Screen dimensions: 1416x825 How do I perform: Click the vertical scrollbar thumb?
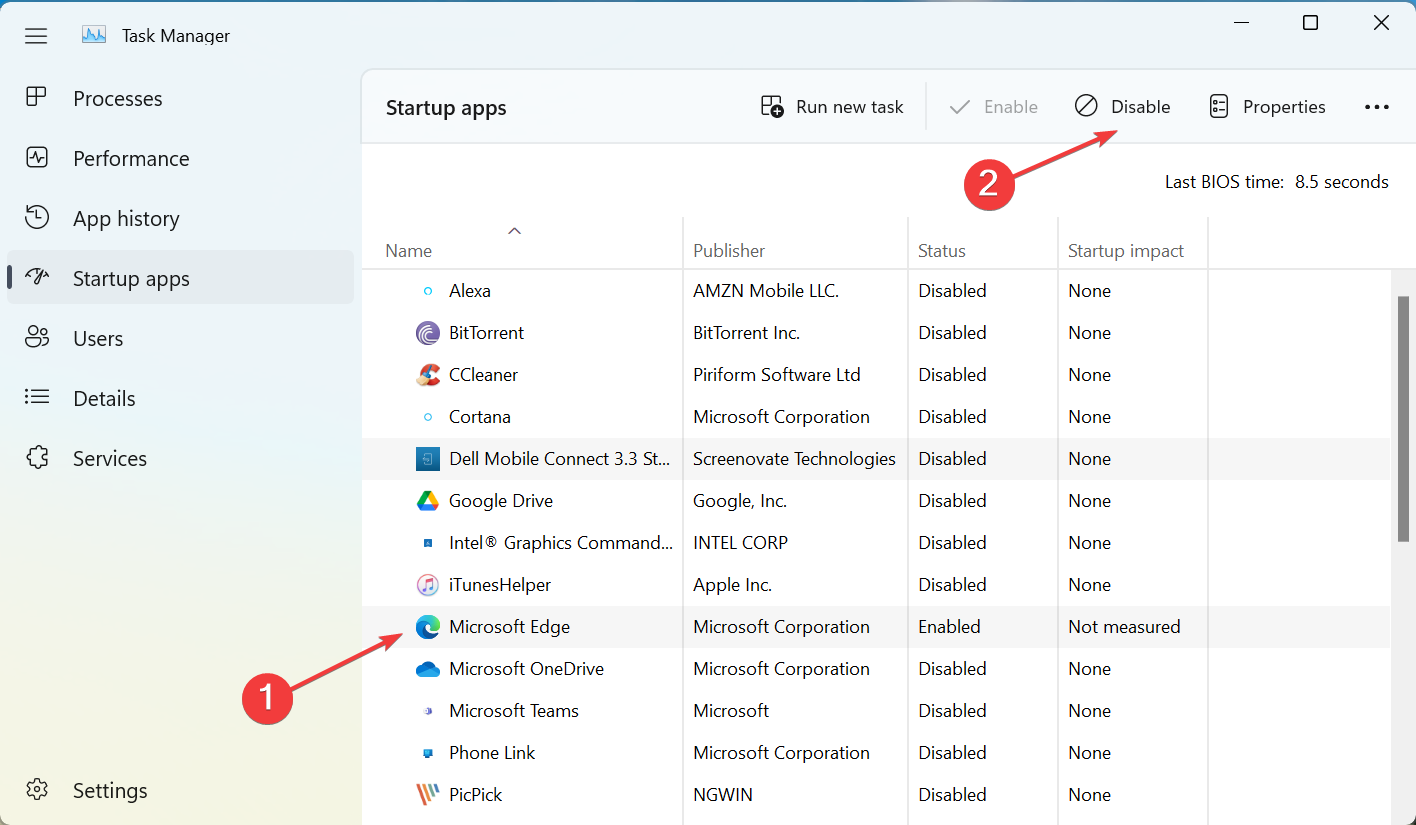tap(1403, 420)
